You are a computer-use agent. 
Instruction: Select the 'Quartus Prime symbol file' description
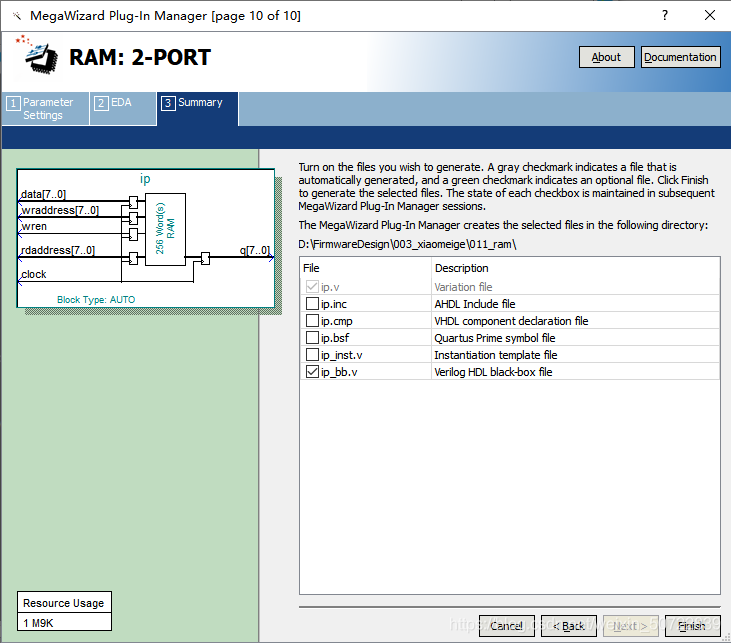495,338
